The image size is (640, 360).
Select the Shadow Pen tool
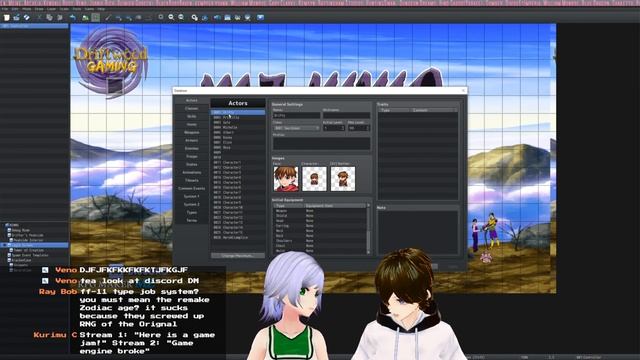point(149,18)
